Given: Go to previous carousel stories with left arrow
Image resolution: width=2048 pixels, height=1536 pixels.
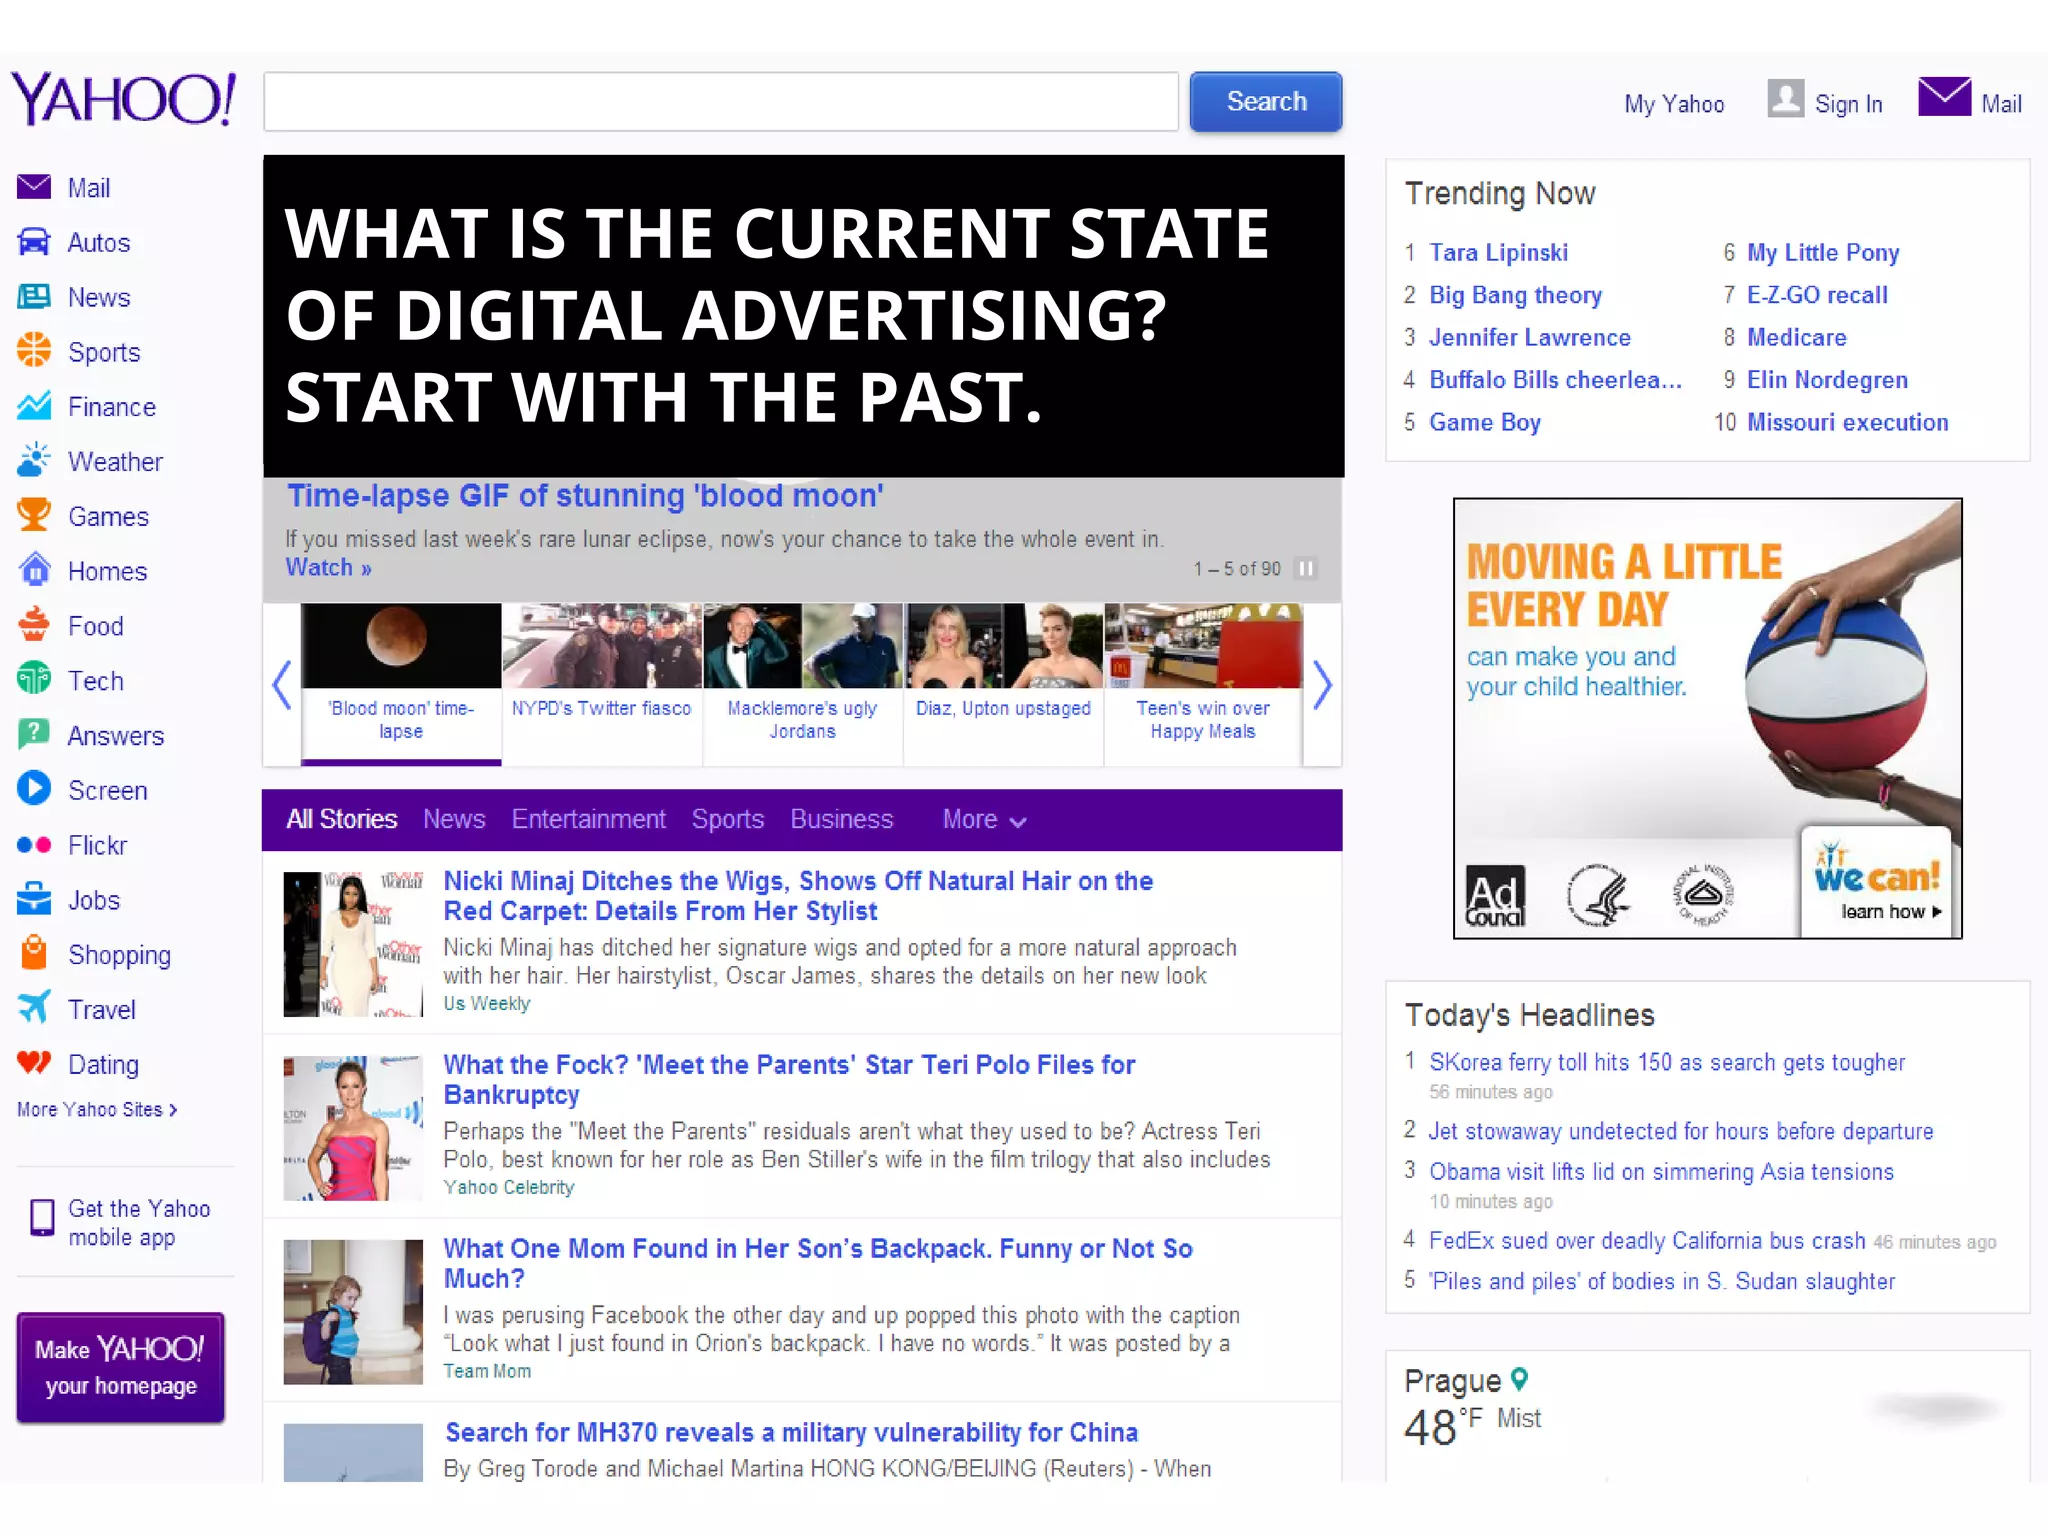Looking at the screenshot, I should [x=281, y=685].
